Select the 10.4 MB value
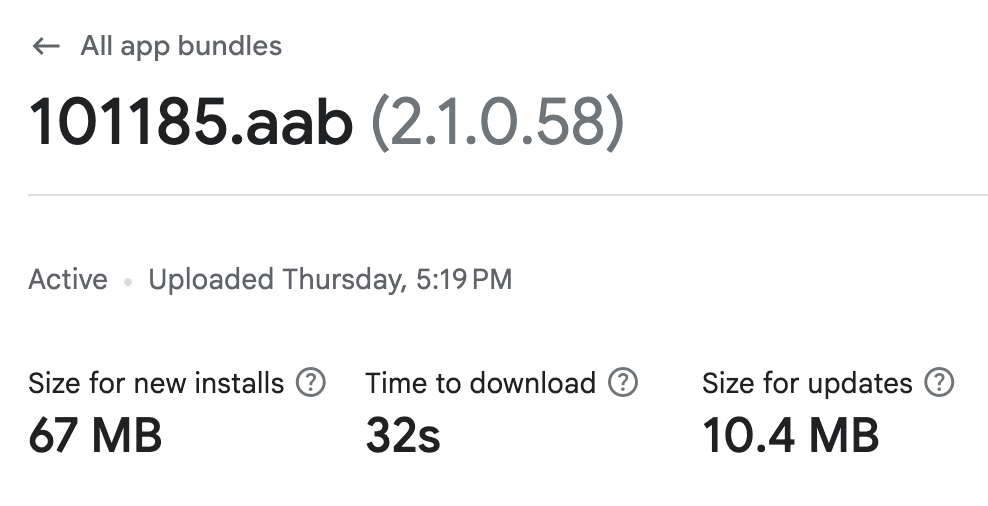This screenshot has height=506, width=988. point(790,435)
